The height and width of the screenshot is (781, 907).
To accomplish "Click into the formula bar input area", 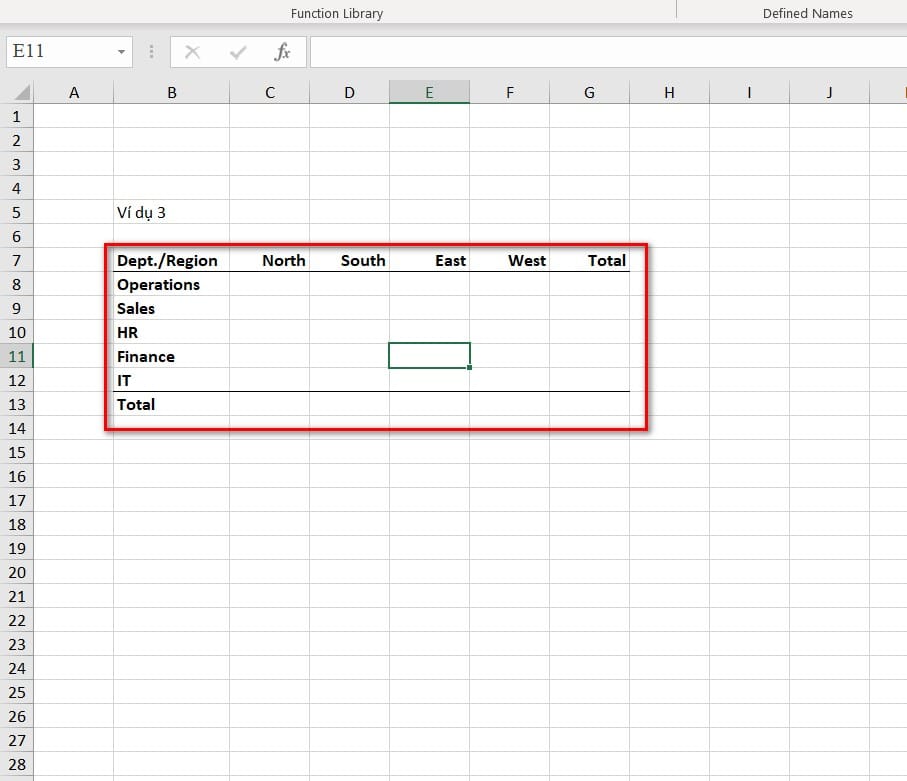I will point(600,52).
